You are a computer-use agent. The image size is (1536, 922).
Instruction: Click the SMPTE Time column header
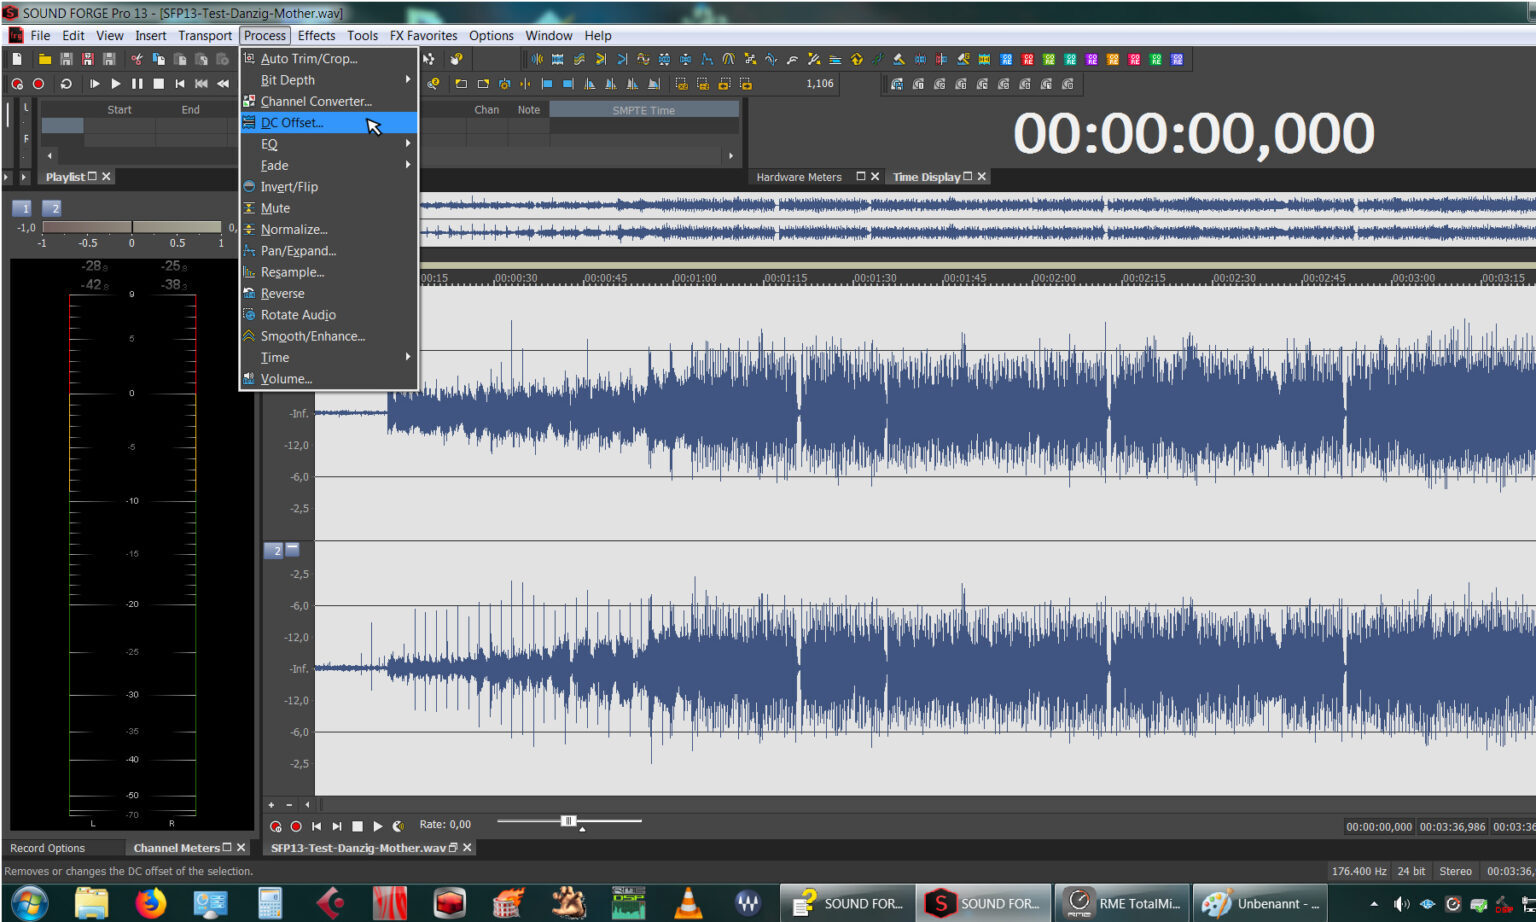coord(644,110)
